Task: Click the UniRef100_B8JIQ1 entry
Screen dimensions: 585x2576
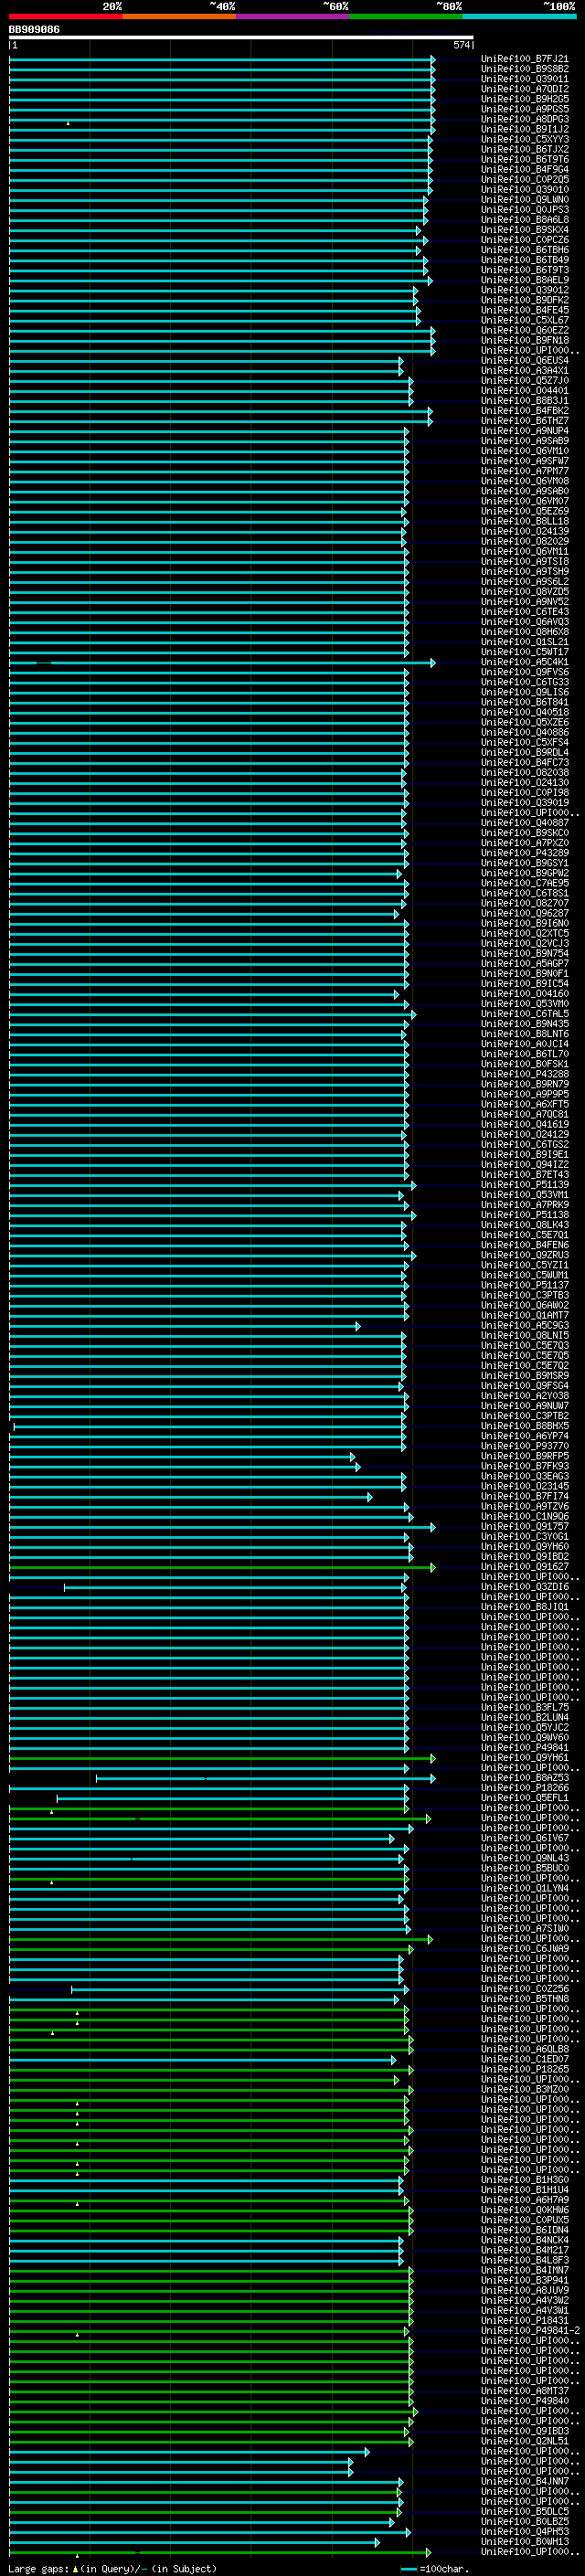Action: click(x=525, y=1606)
